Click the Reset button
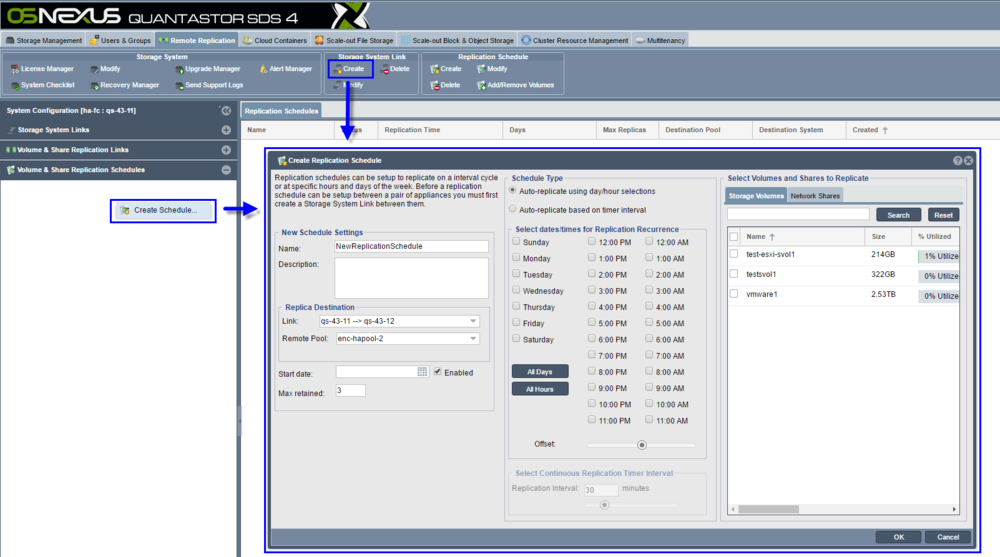 click(x=943, y=215)
